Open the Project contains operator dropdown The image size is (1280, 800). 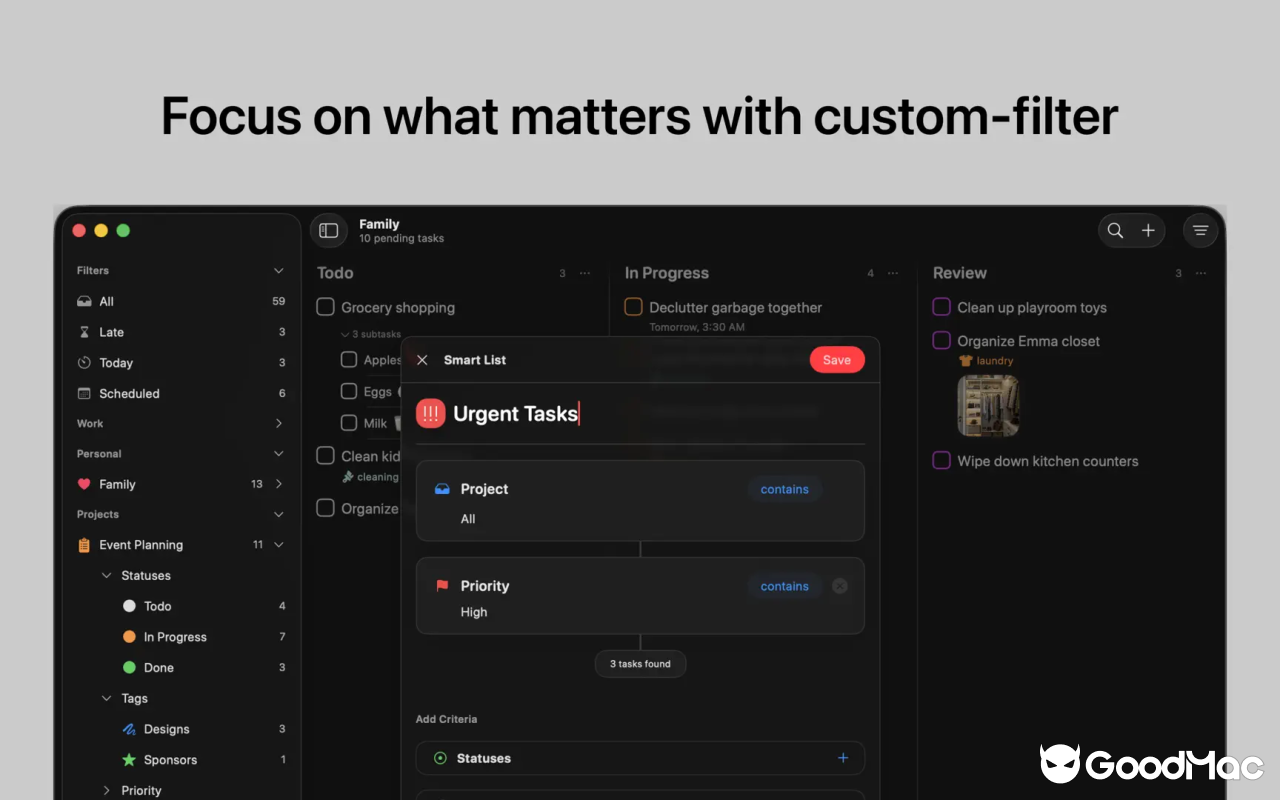[785, 489]
